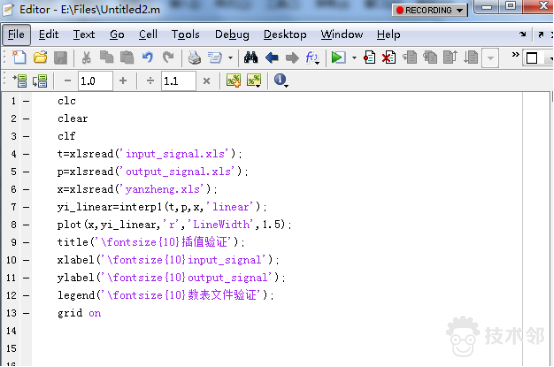The width and height of the screenshot is (554, 367).
Task: Click the 'clf' command on line 3
Action: (66, 136)
